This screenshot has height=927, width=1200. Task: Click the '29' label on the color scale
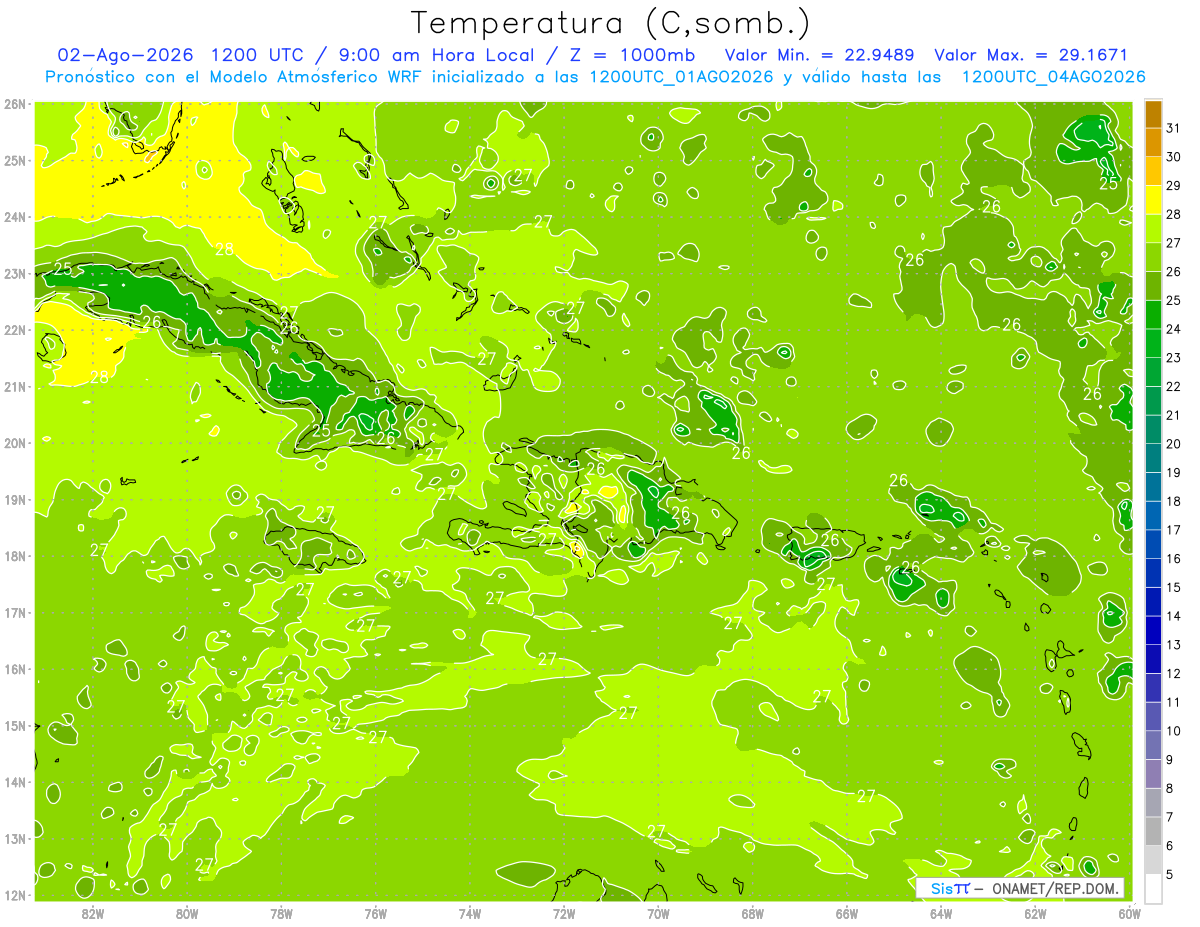(x=1173, y=186)
